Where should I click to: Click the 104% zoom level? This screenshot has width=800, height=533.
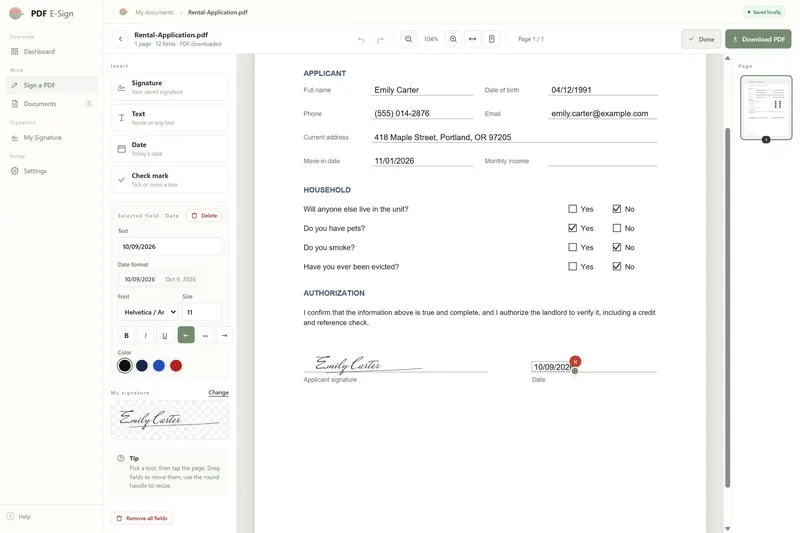(x=431, y=39)
